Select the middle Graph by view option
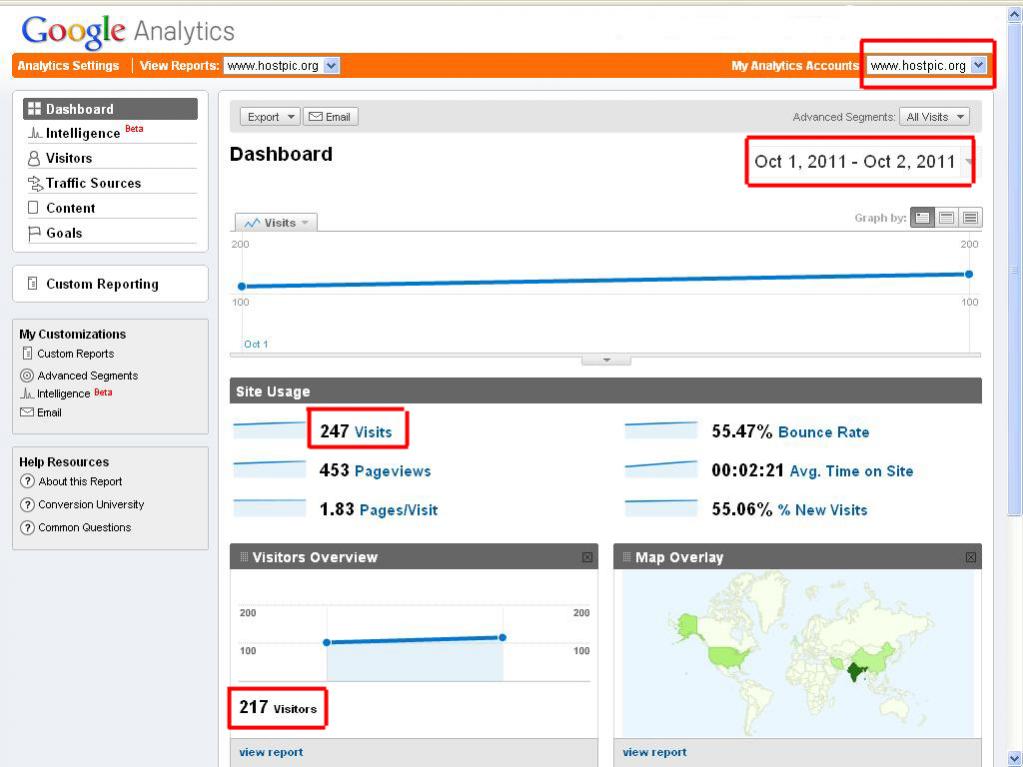 947,218
